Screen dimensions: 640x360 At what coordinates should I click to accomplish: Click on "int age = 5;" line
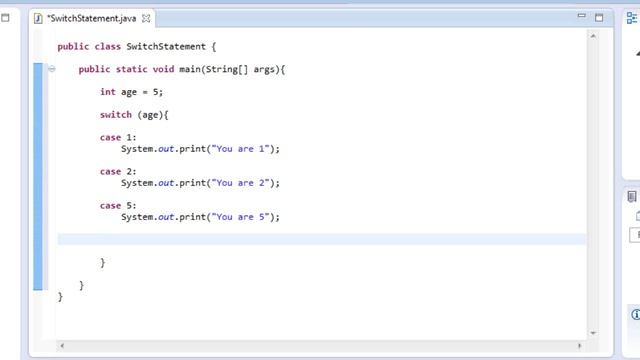coord(131,92)
